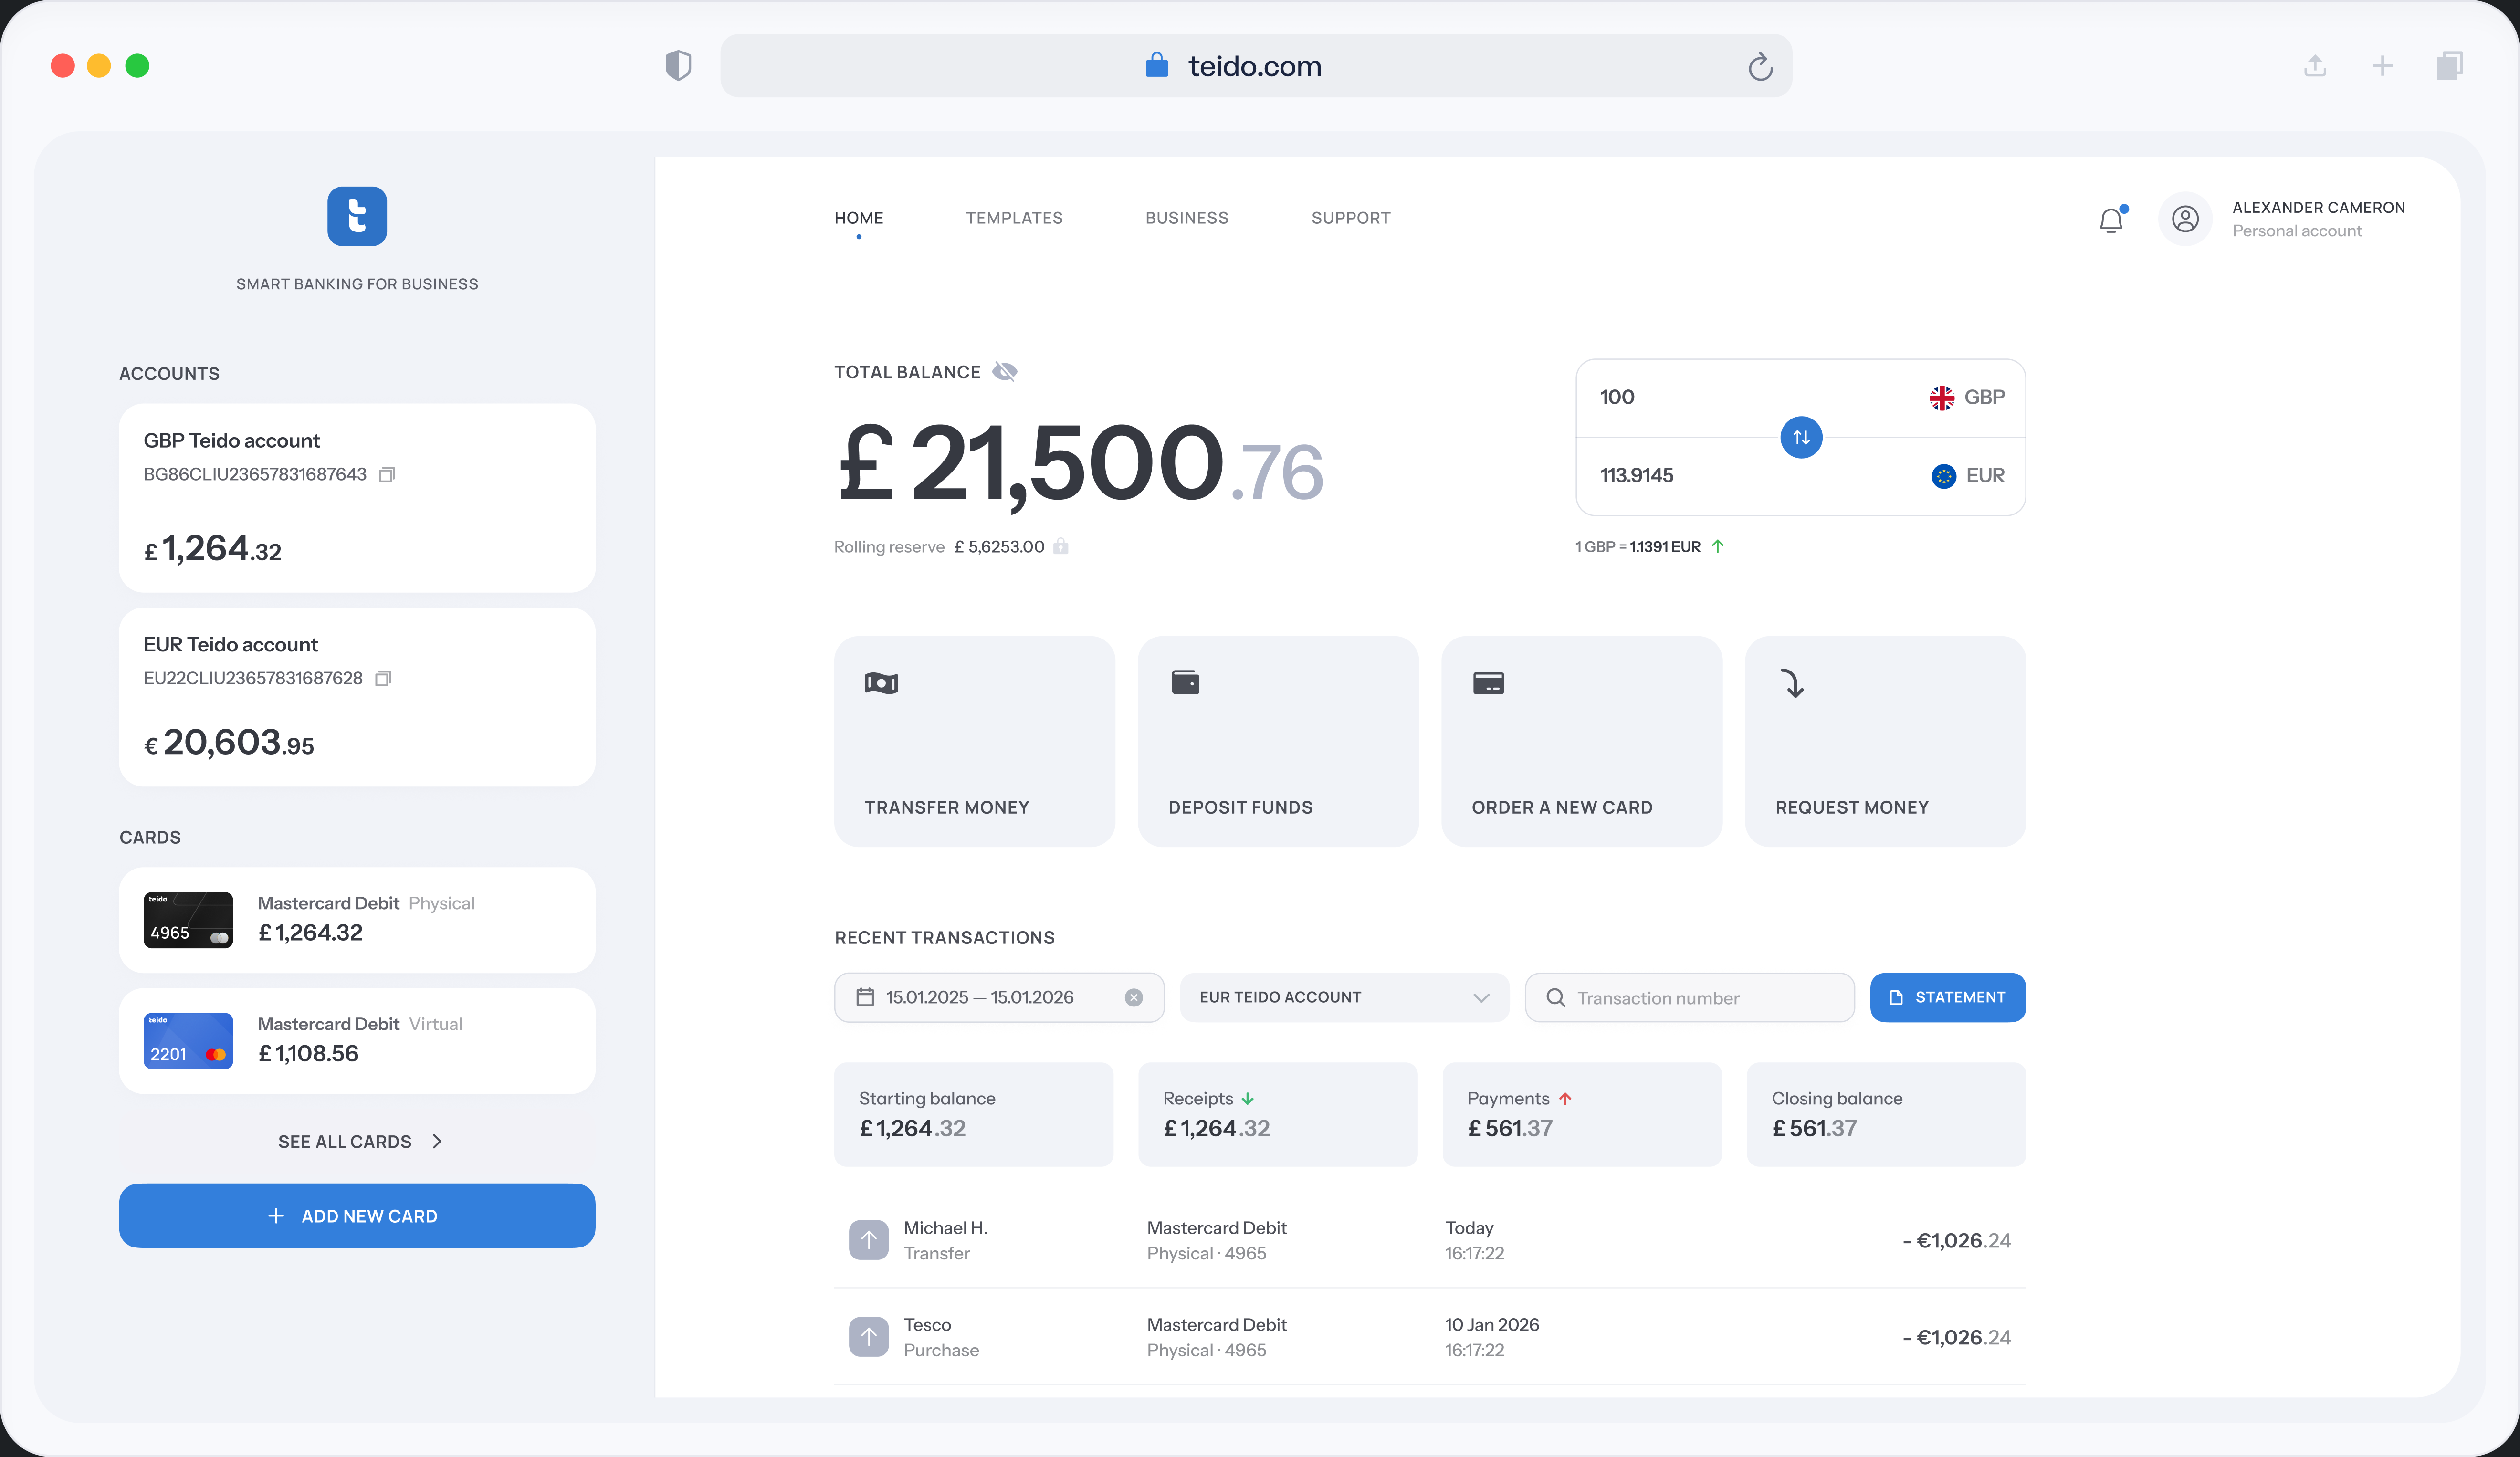Open the EUR Teido Account dropdown
2520x1457 pixels.
(x=1344, y=997)
